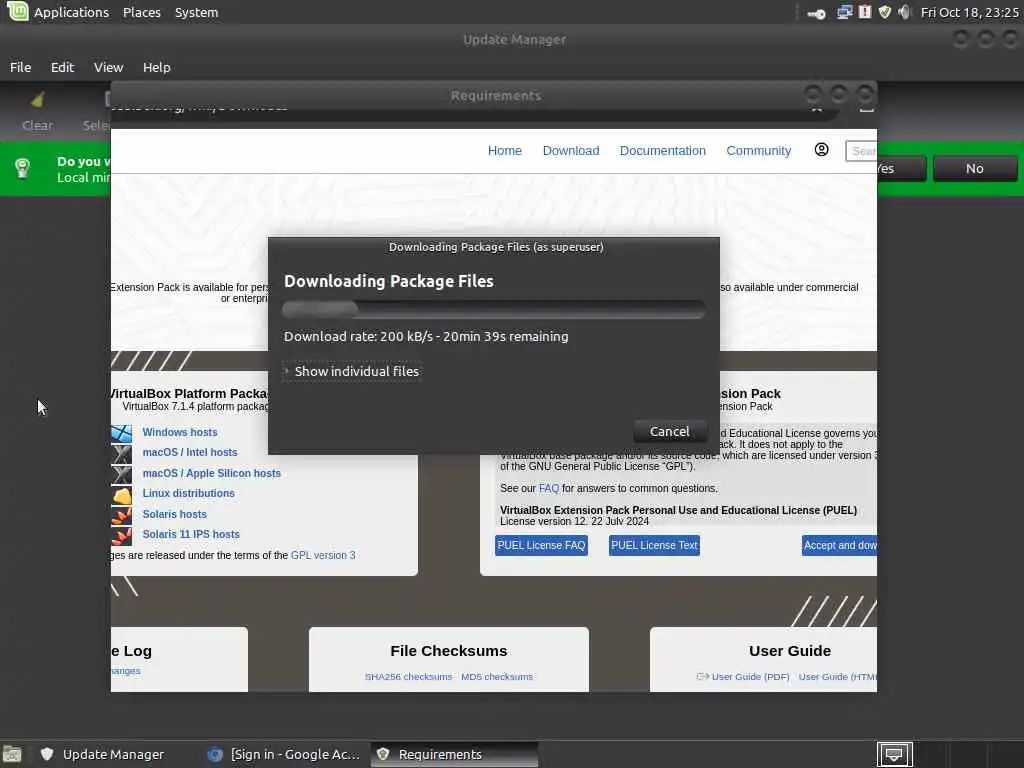Switch to Sign in - Google taskbar item
This screenshot has width=1024, height=768.
tap(285, 754)
